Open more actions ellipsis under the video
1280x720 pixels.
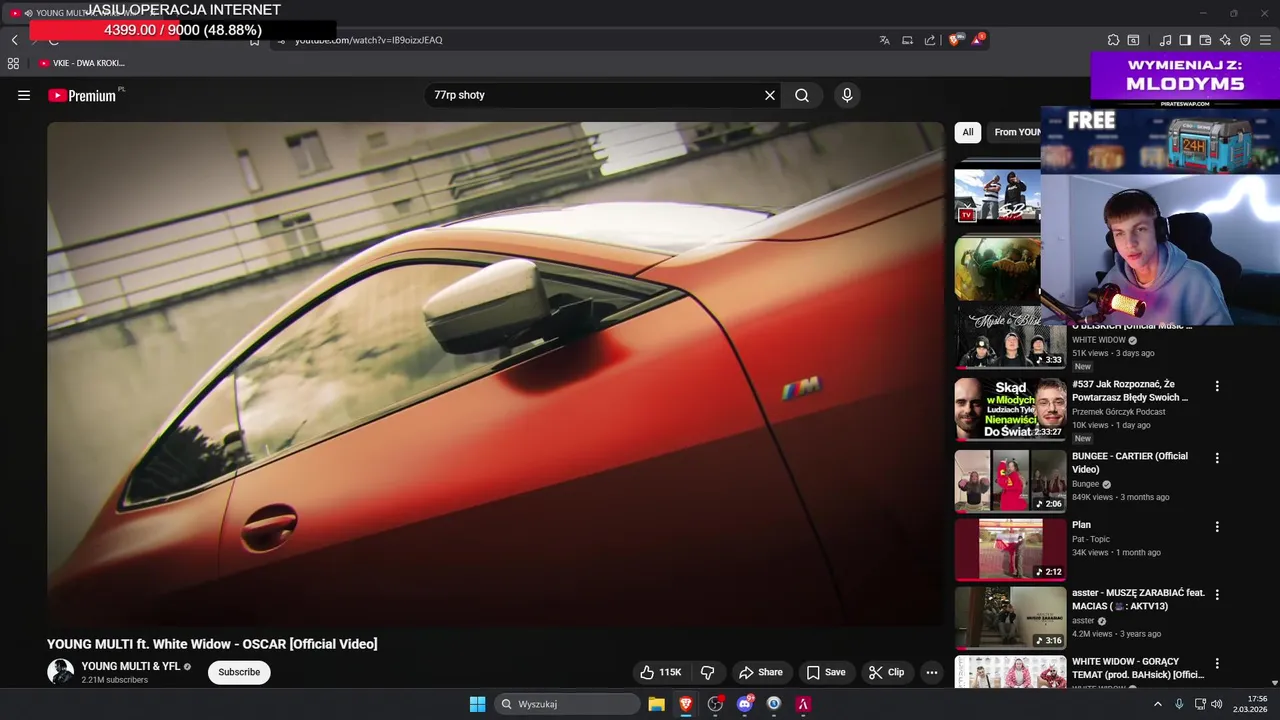932,672
